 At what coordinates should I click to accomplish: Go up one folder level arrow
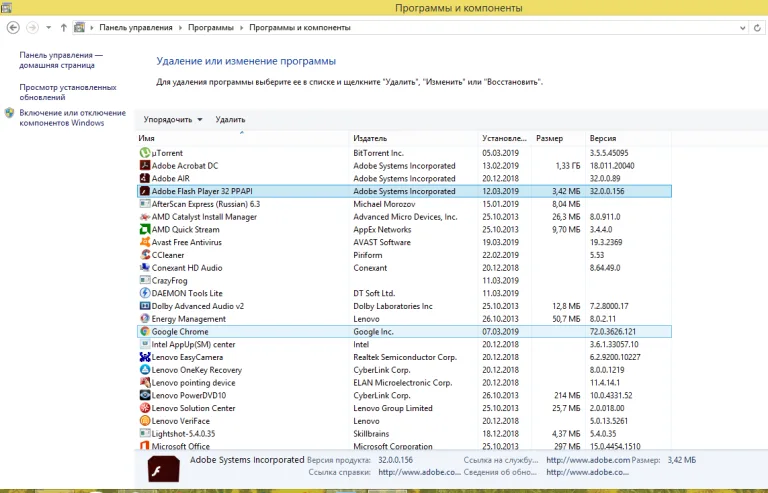(x=64, y=27)
